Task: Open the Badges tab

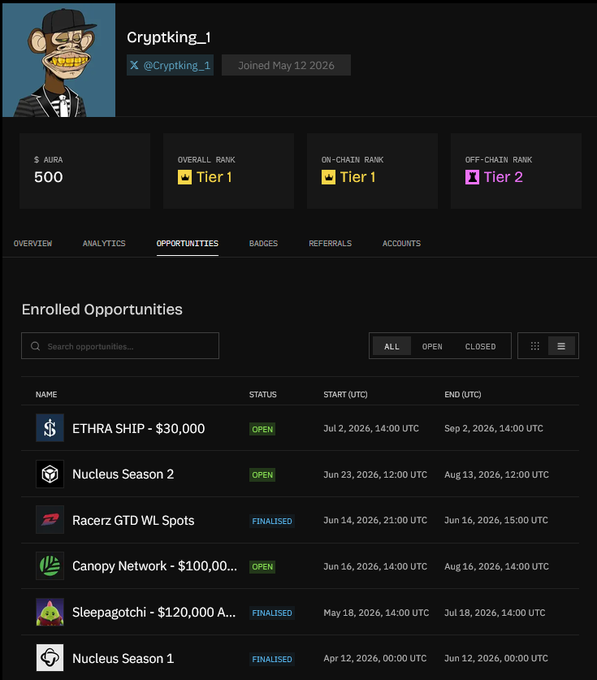Action: coord(264,243)
